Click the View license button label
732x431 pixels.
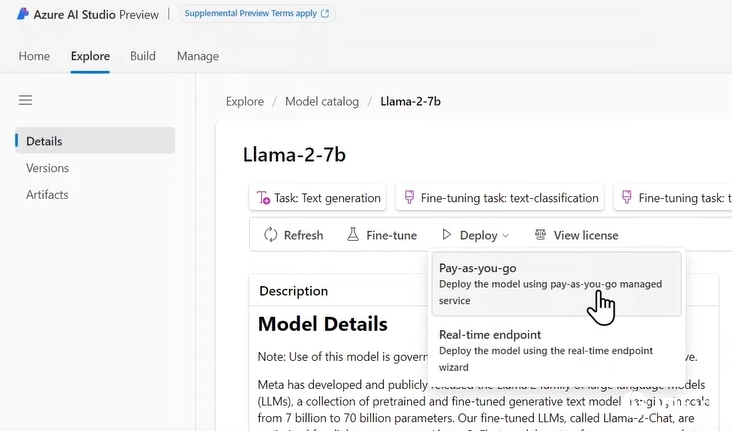click(x=586, y=235)
